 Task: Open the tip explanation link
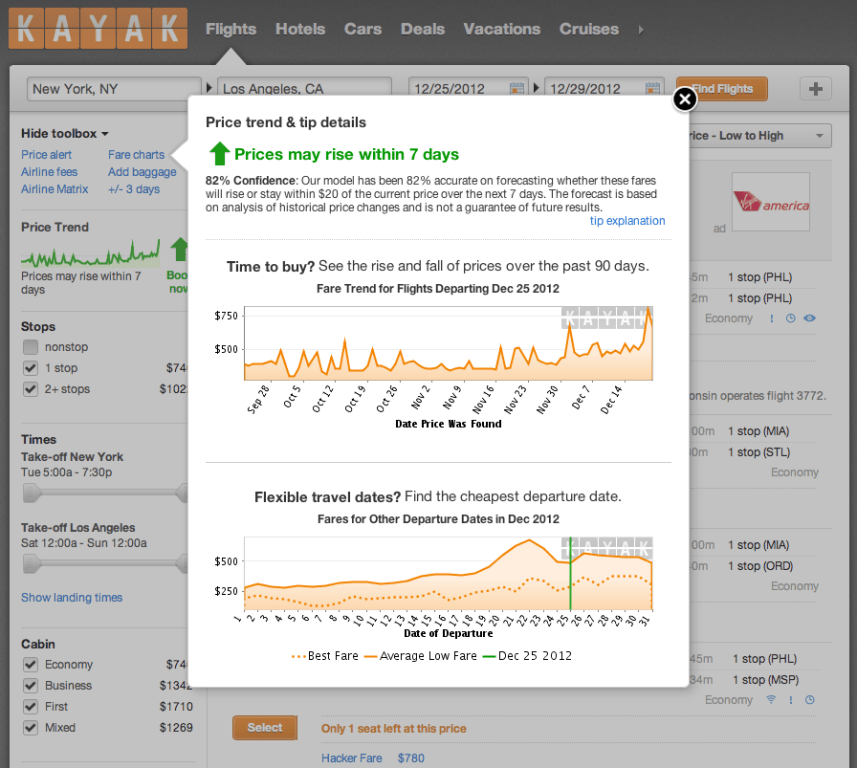[x=627, y=221]
